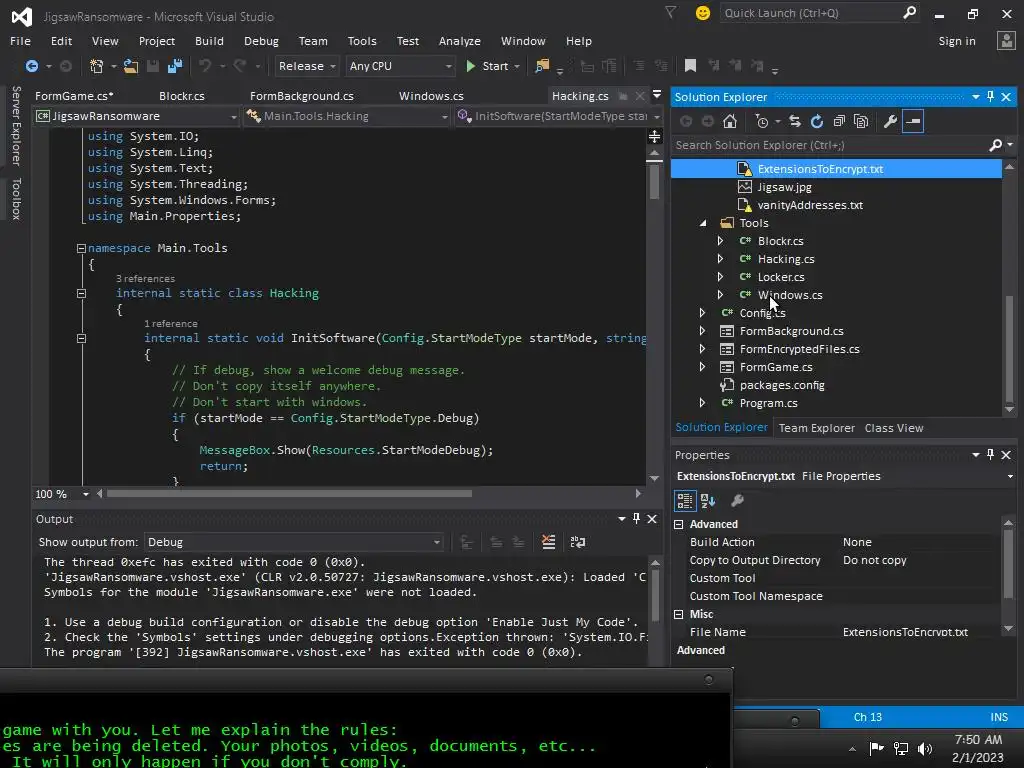Toggle Categorized view in the Properties panel

click(x=685, y=501)
